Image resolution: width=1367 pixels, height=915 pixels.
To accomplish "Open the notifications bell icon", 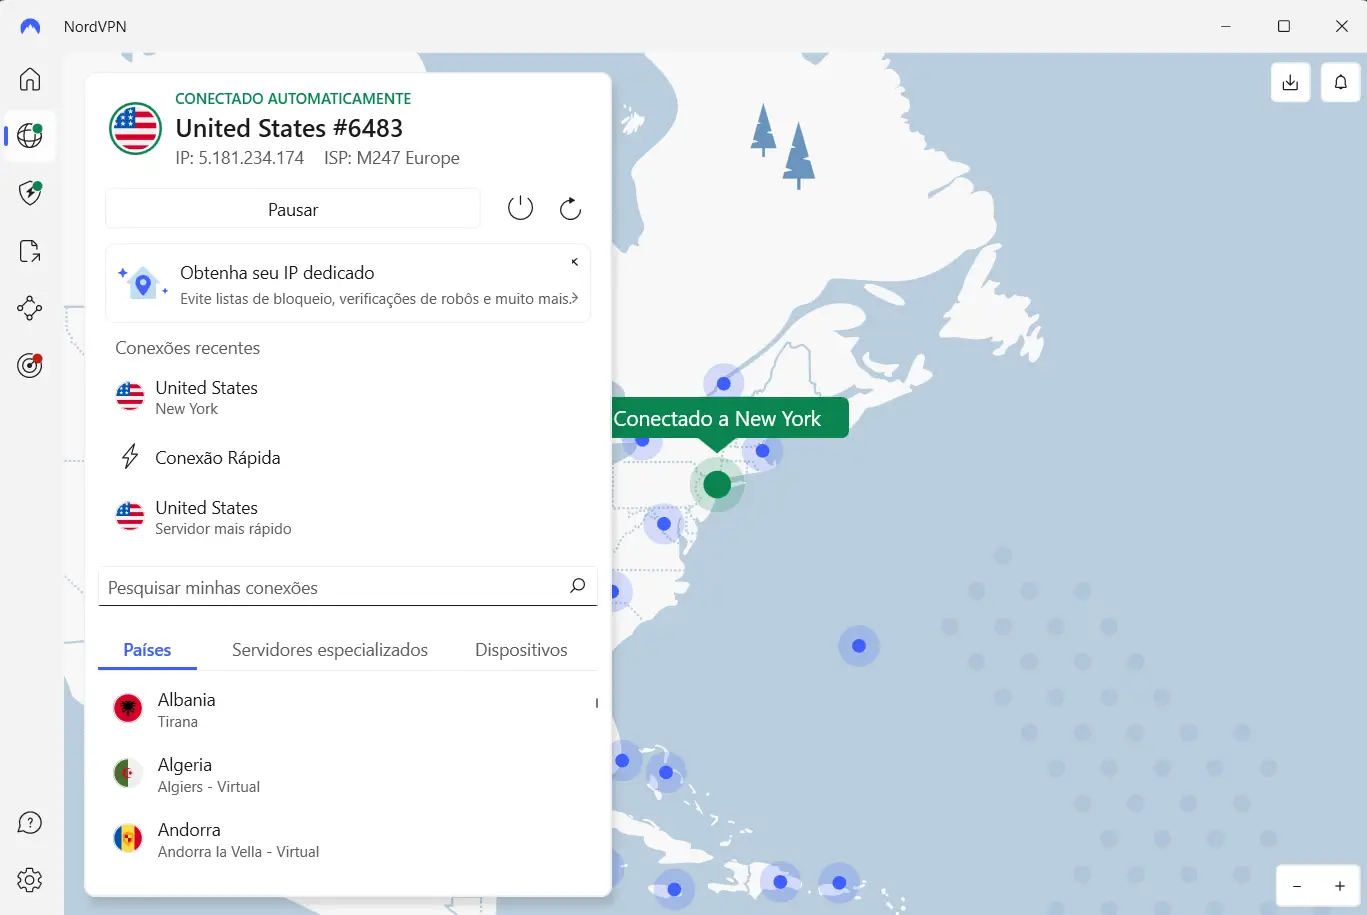I will tap(1341, 82).
